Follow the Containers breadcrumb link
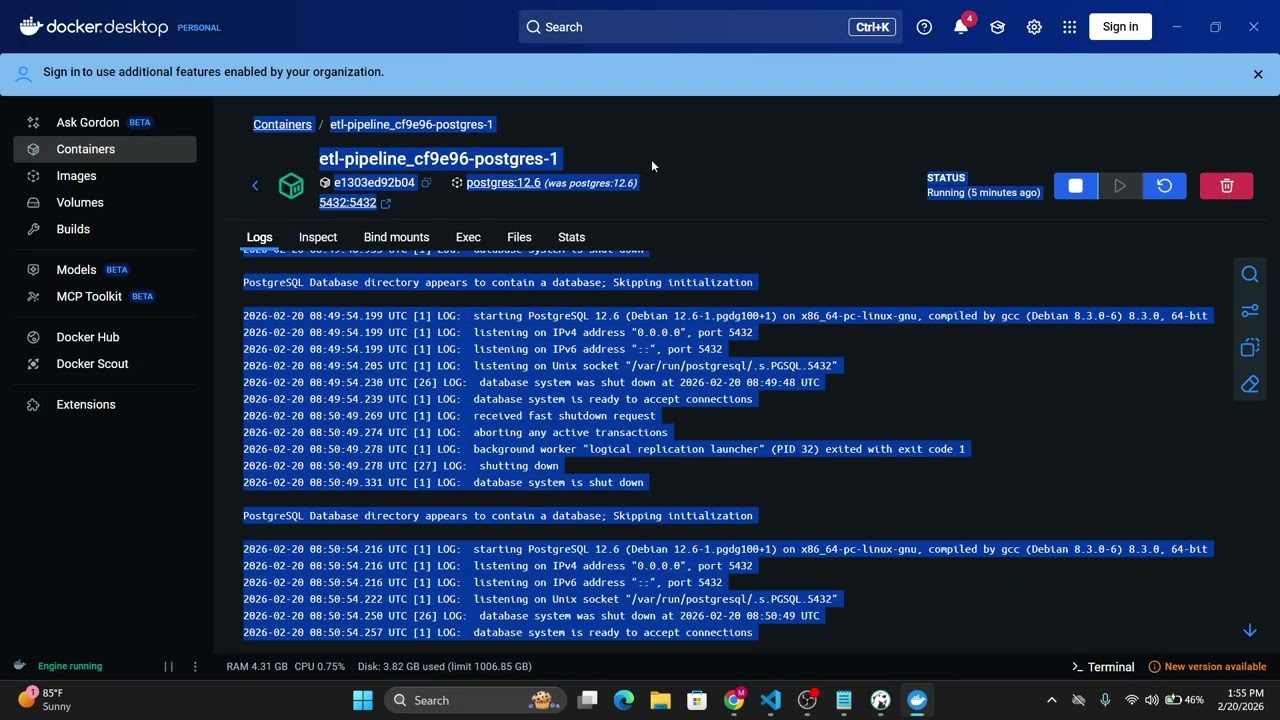This screenshot has width=1280, height=720. (282, 124)
